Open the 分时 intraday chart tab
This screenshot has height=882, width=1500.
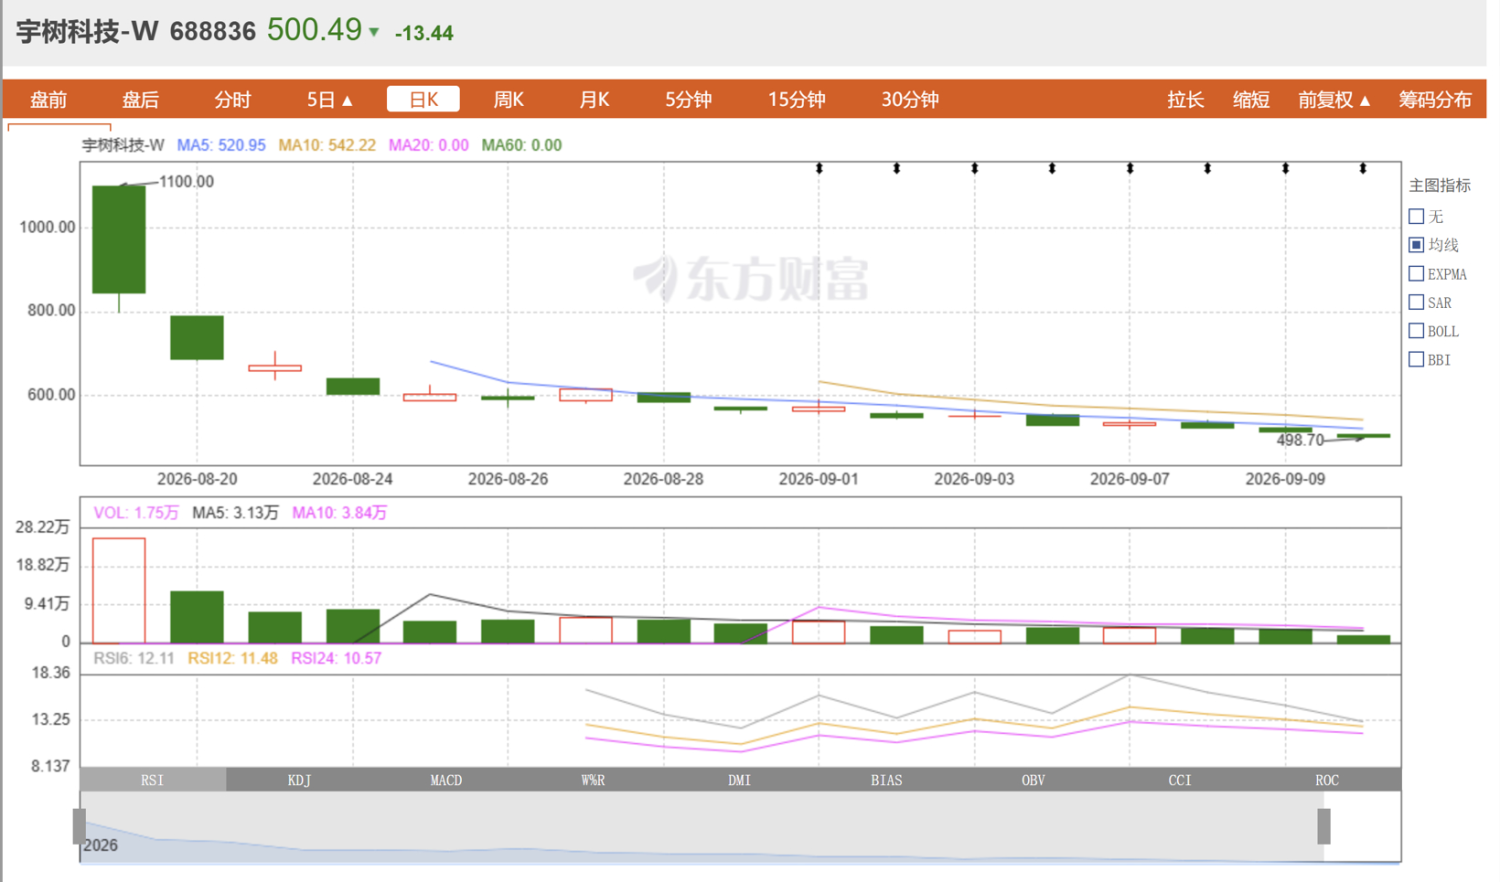[x=232, y=99]
